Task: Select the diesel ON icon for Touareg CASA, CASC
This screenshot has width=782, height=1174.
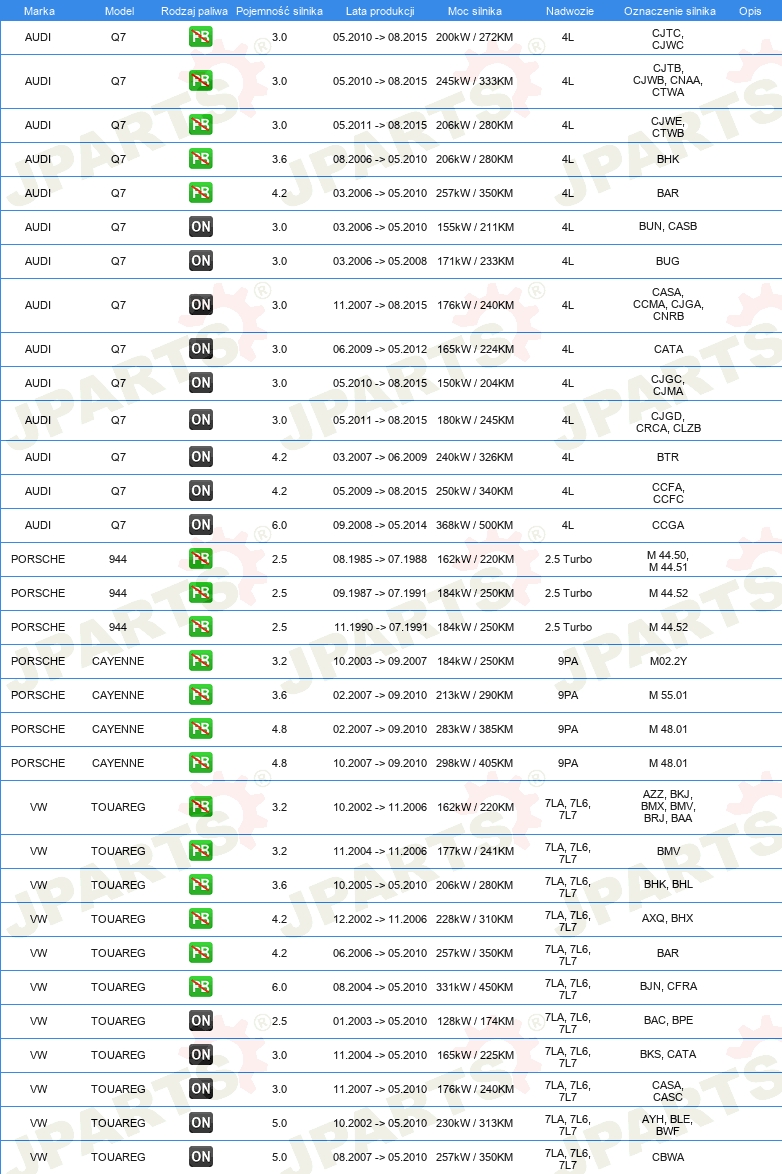Action: click(x=201, y=1089)
